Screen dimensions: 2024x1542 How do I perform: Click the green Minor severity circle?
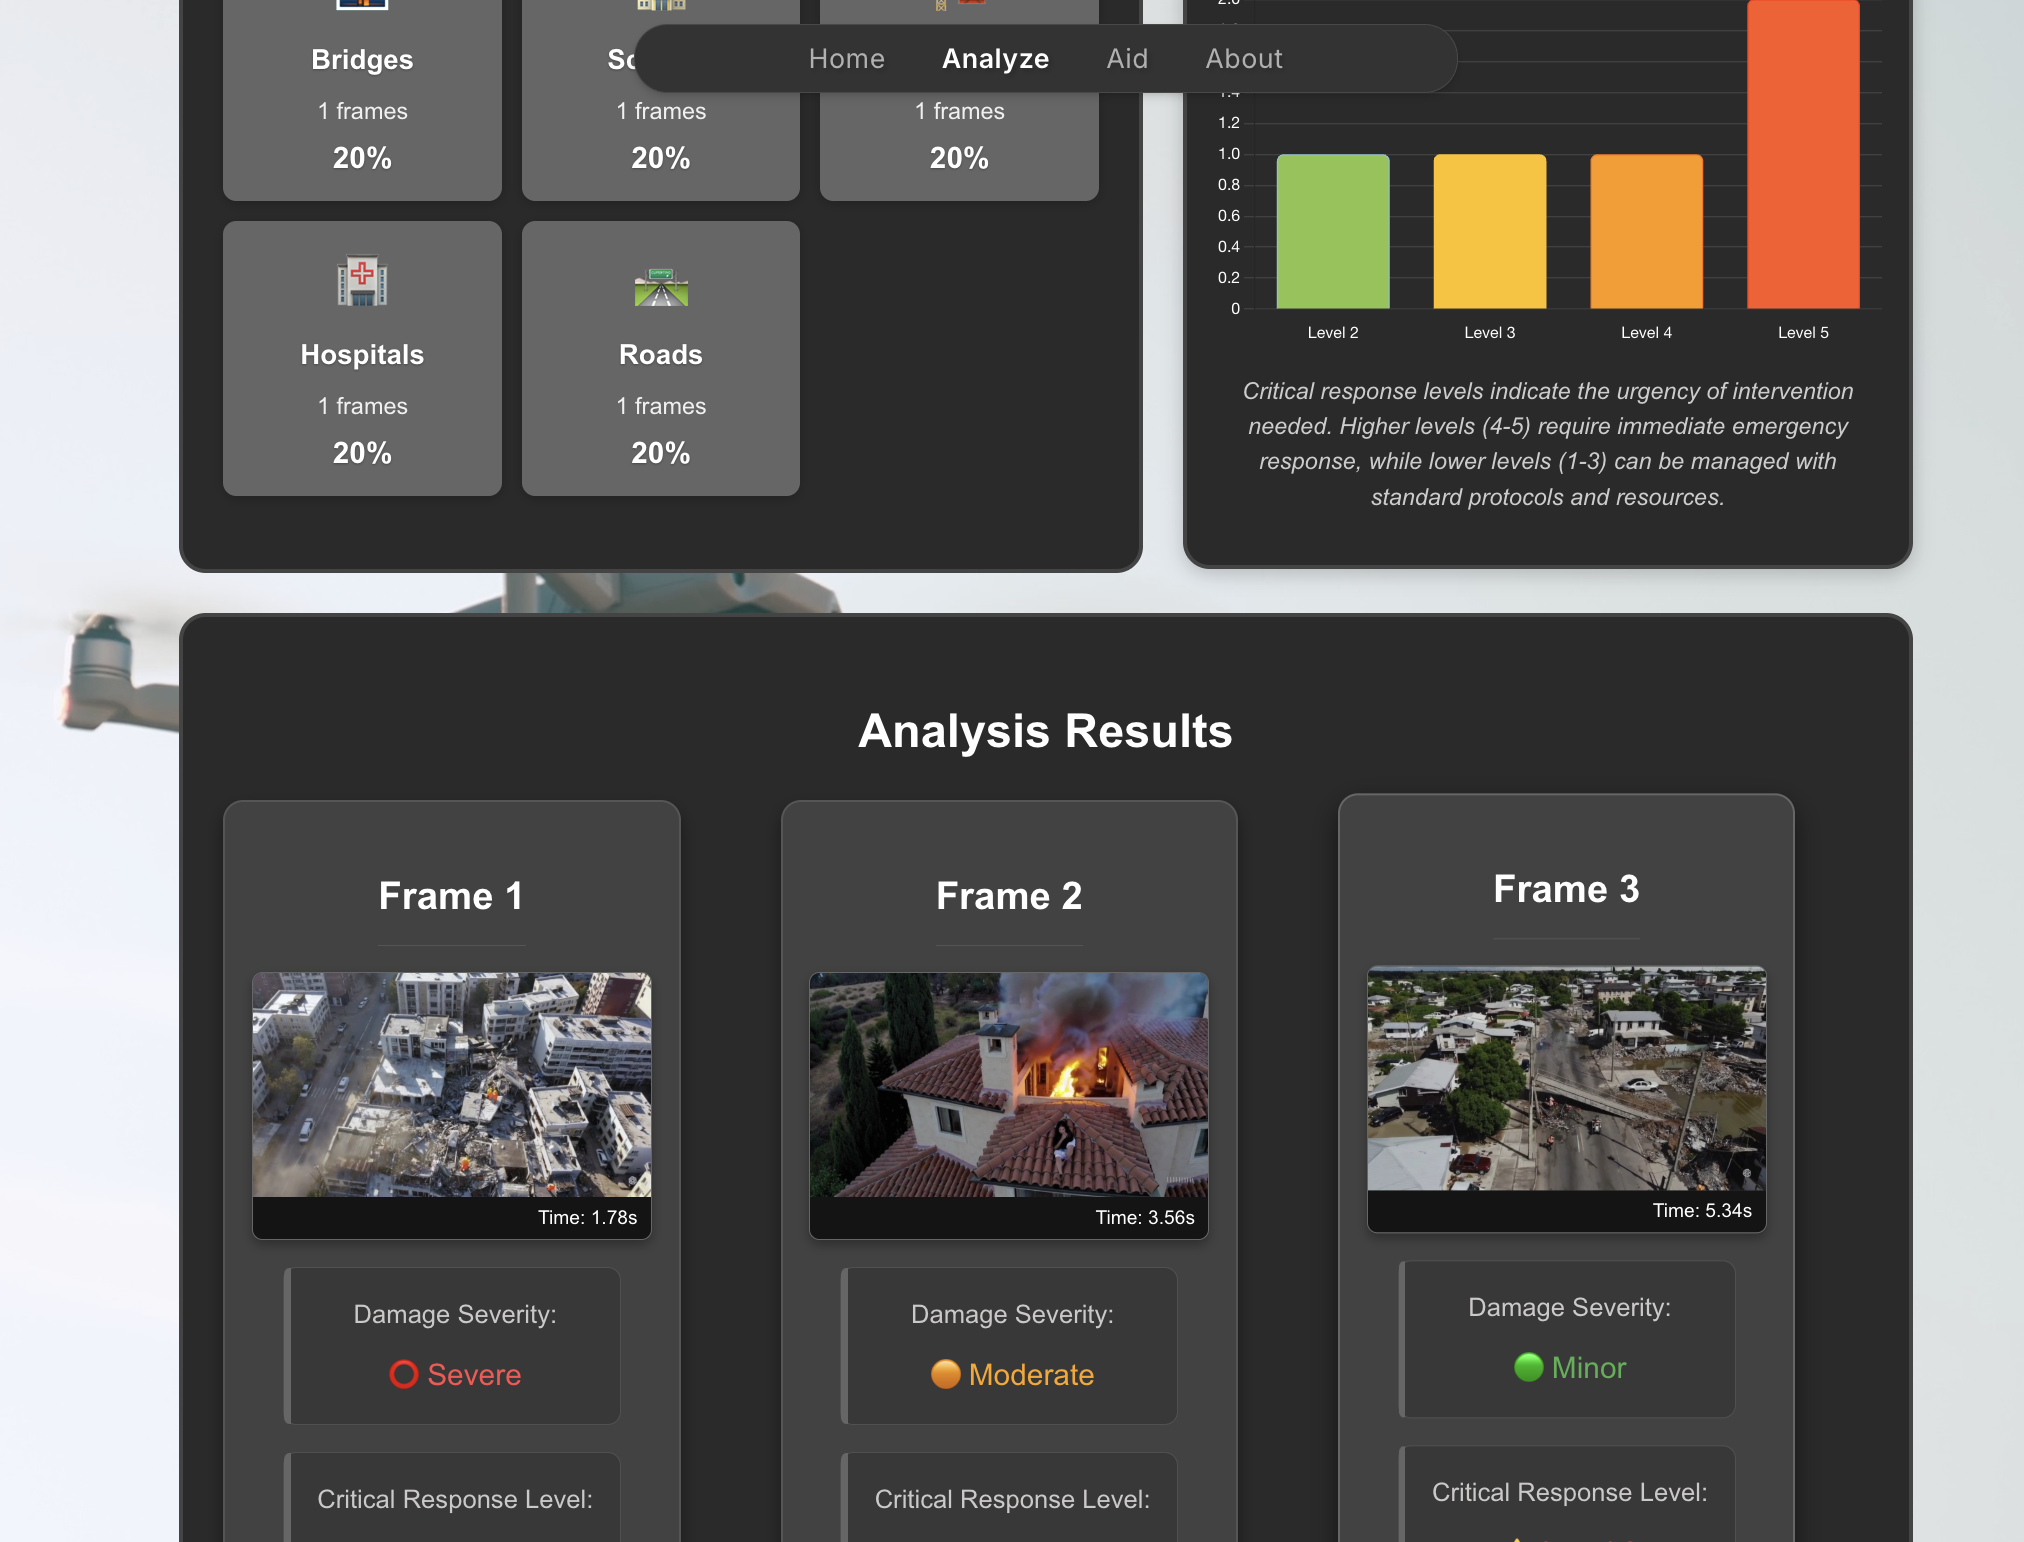click(1528, 1367)
